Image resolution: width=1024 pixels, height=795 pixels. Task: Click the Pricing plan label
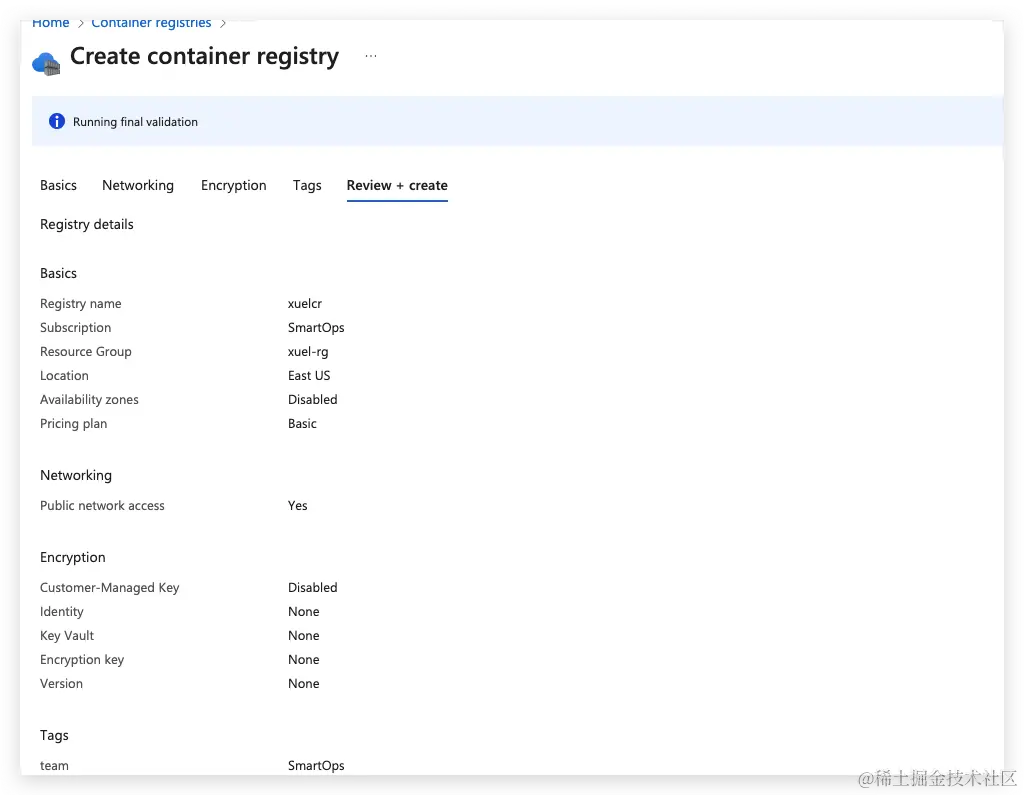[73, 423]
